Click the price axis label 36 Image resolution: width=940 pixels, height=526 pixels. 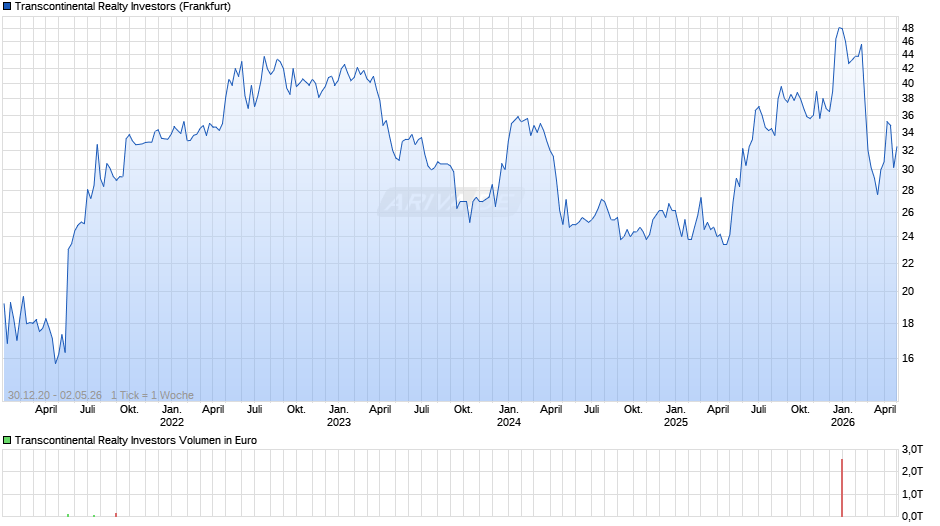coord(908,115)
